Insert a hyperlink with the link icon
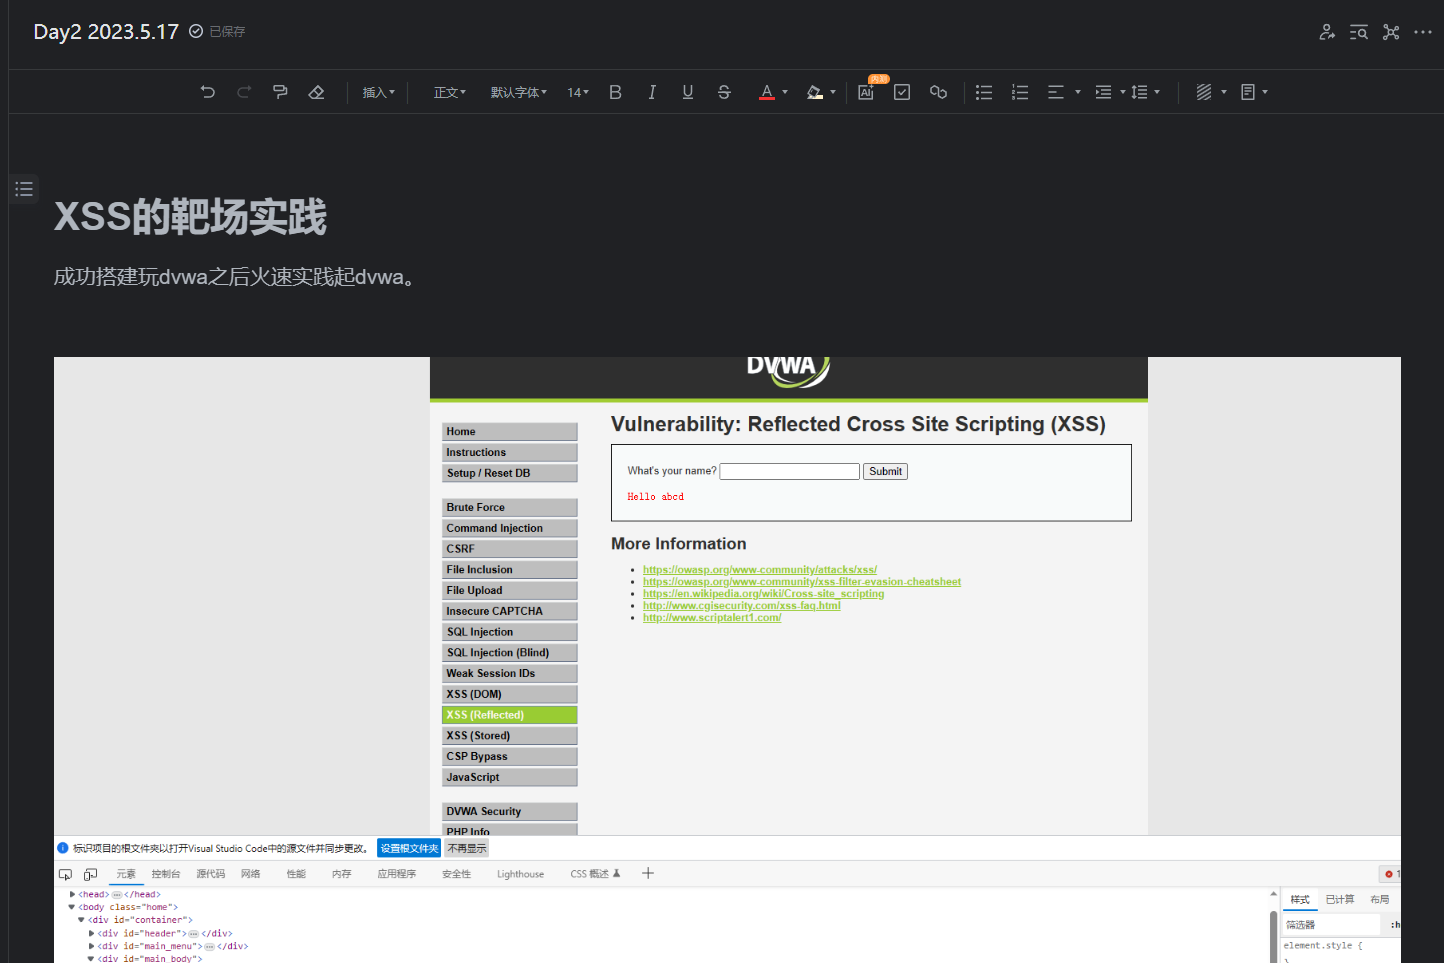Screen dimensions: 1444x963 (938, 92)
